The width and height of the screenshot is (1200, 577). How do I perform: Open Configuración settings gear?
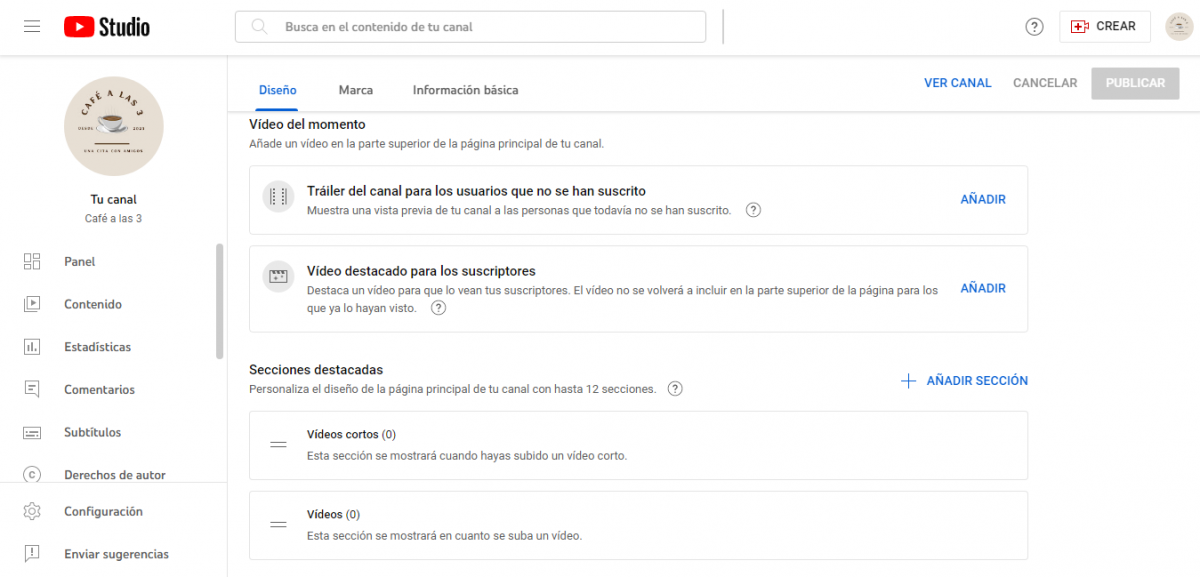click(x=102, y=512)
